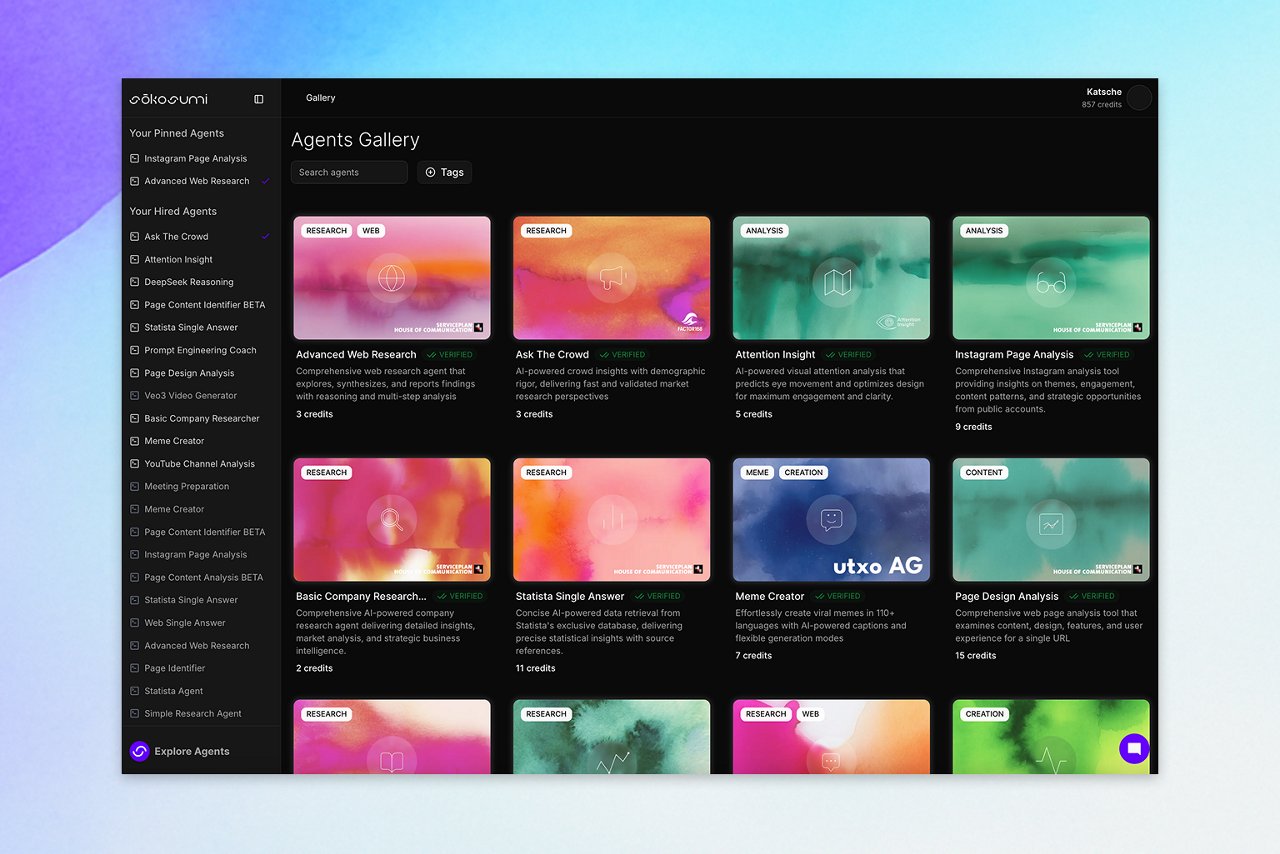Click the icon beside YouTube Channel Analysis
1280x854 pixels.
(x=135, y=464)
